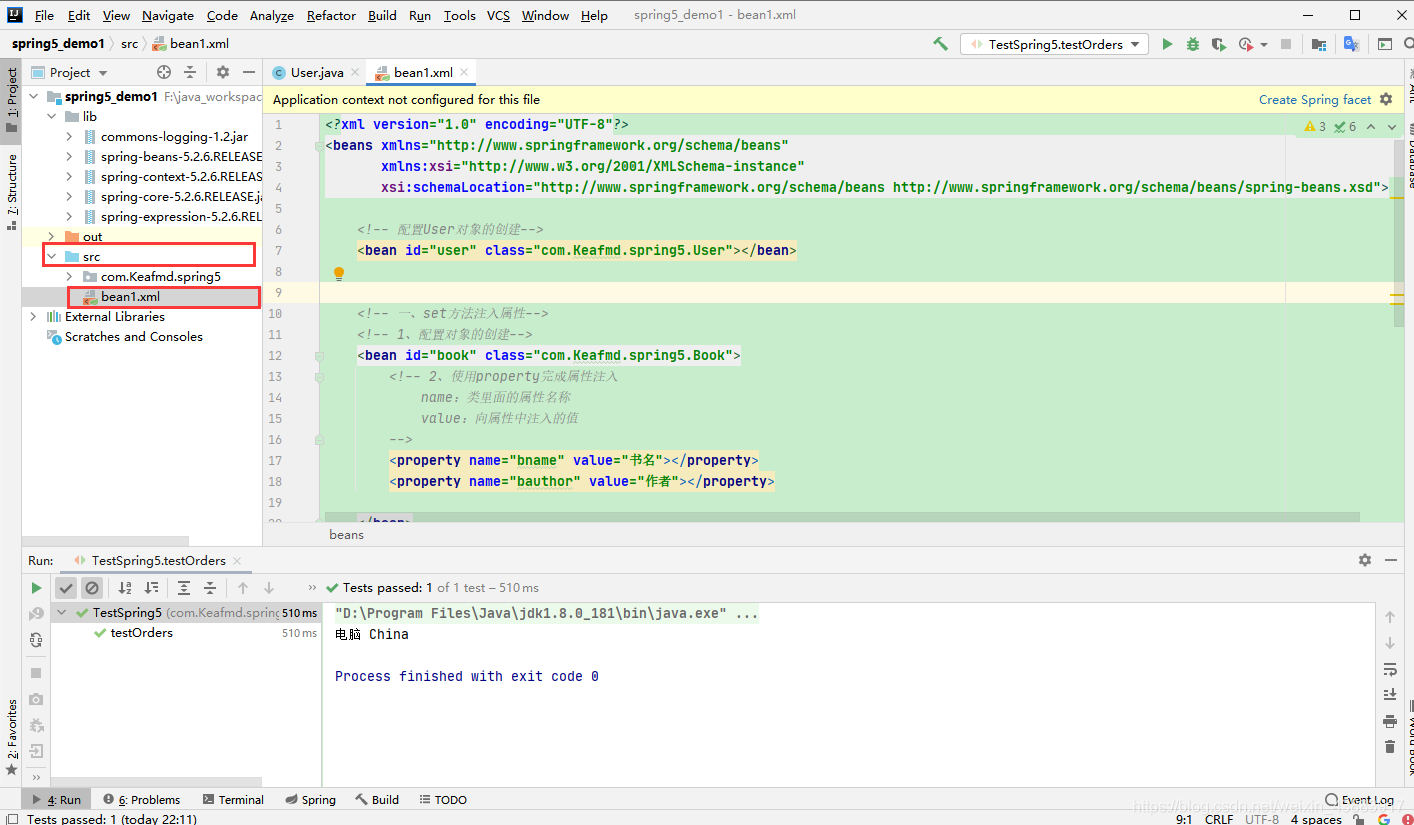Click Rerun failed tests icon
1414x825 pixels.
[x=36, y=614]
